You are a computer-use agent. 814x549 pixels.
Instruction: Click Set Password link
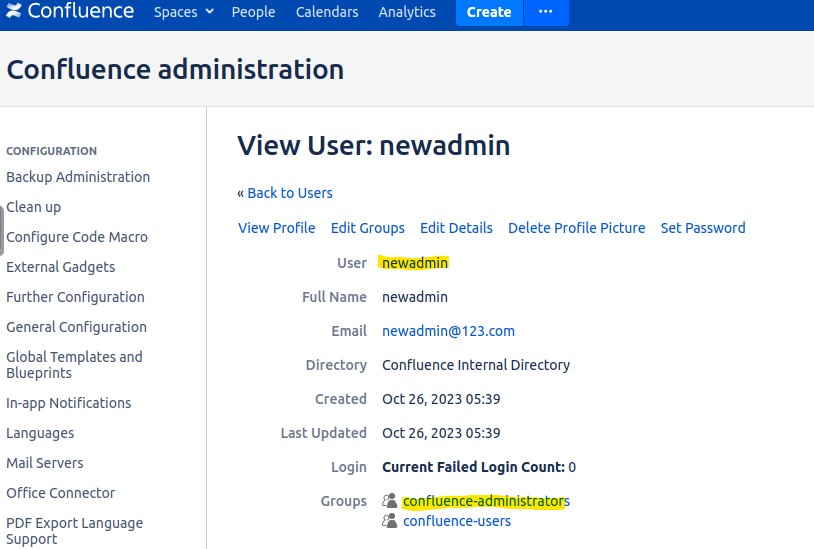coord(703,228)
